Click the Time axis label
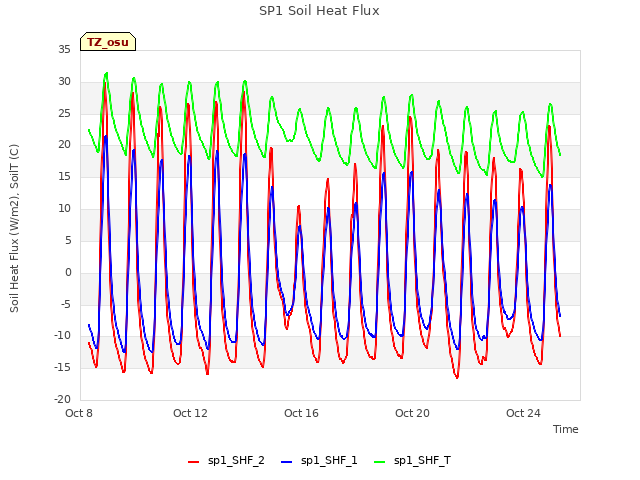Screen dimensions: 640x480 [x=566, y=429]
